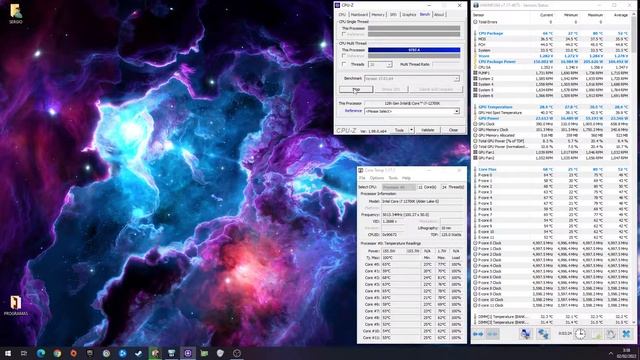Click the blue X icon in HWiNFO toolbar
Viewport: 640px width, 360px height.
[x=626, y=334]
